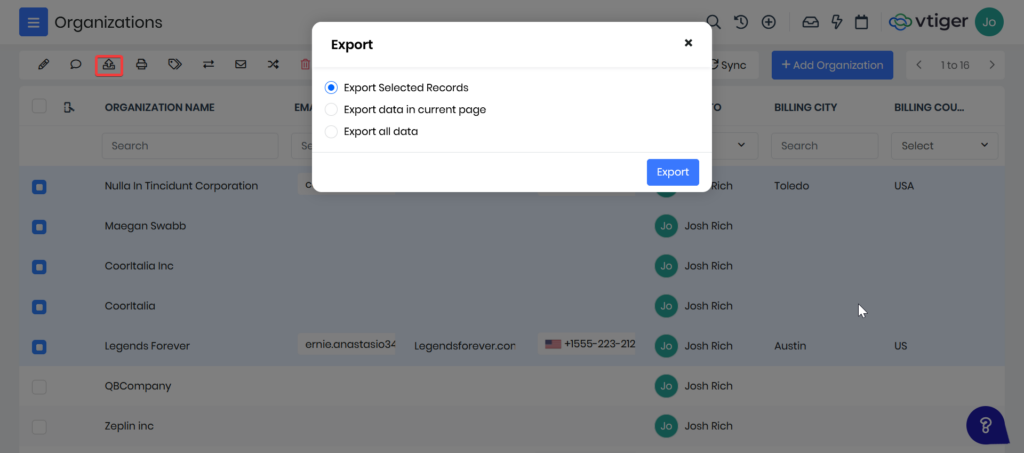
Task: Click the comment bubble toolbar icon
Action: (x=76, y=65)
